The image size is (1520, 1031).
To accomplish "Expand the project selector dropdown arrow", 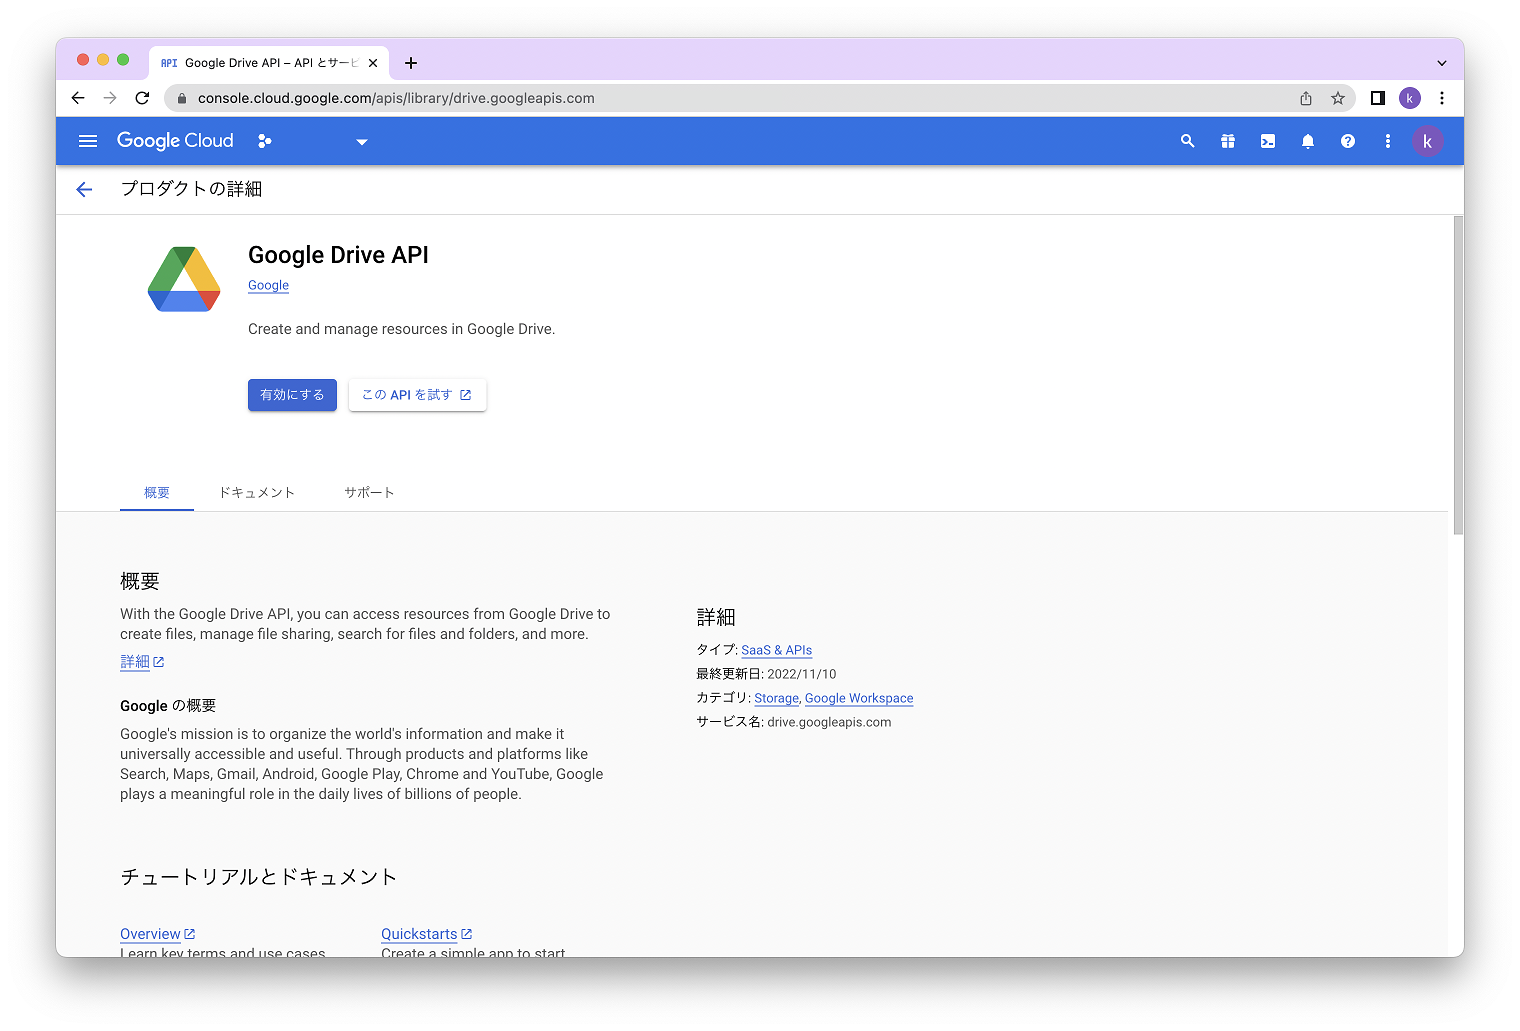I will coord(362,142).
